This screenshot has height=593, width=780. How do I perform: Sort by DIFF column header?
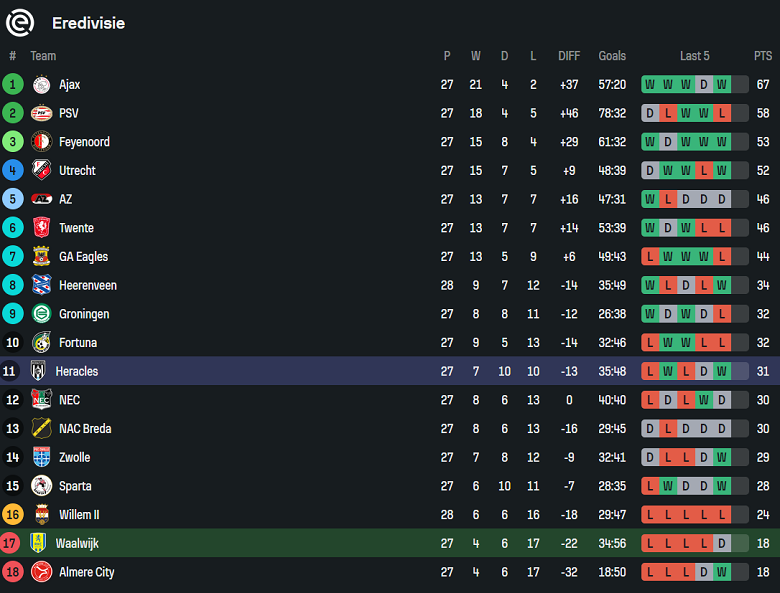569,56
